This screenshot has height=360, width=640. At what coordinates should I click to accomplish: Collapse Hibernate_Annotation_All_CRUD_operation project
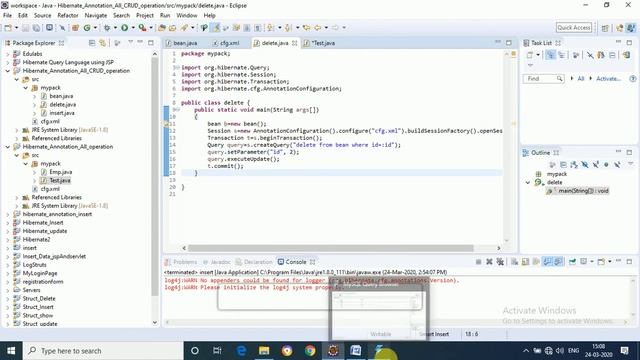pos(8,71)
